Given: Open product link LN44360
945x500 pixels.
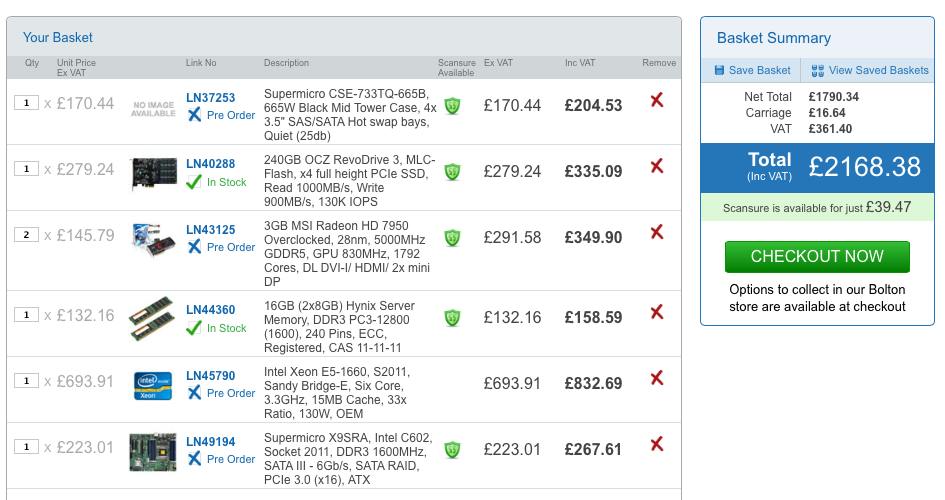Looking at the screenshot, I should click(x=210, y=310).
